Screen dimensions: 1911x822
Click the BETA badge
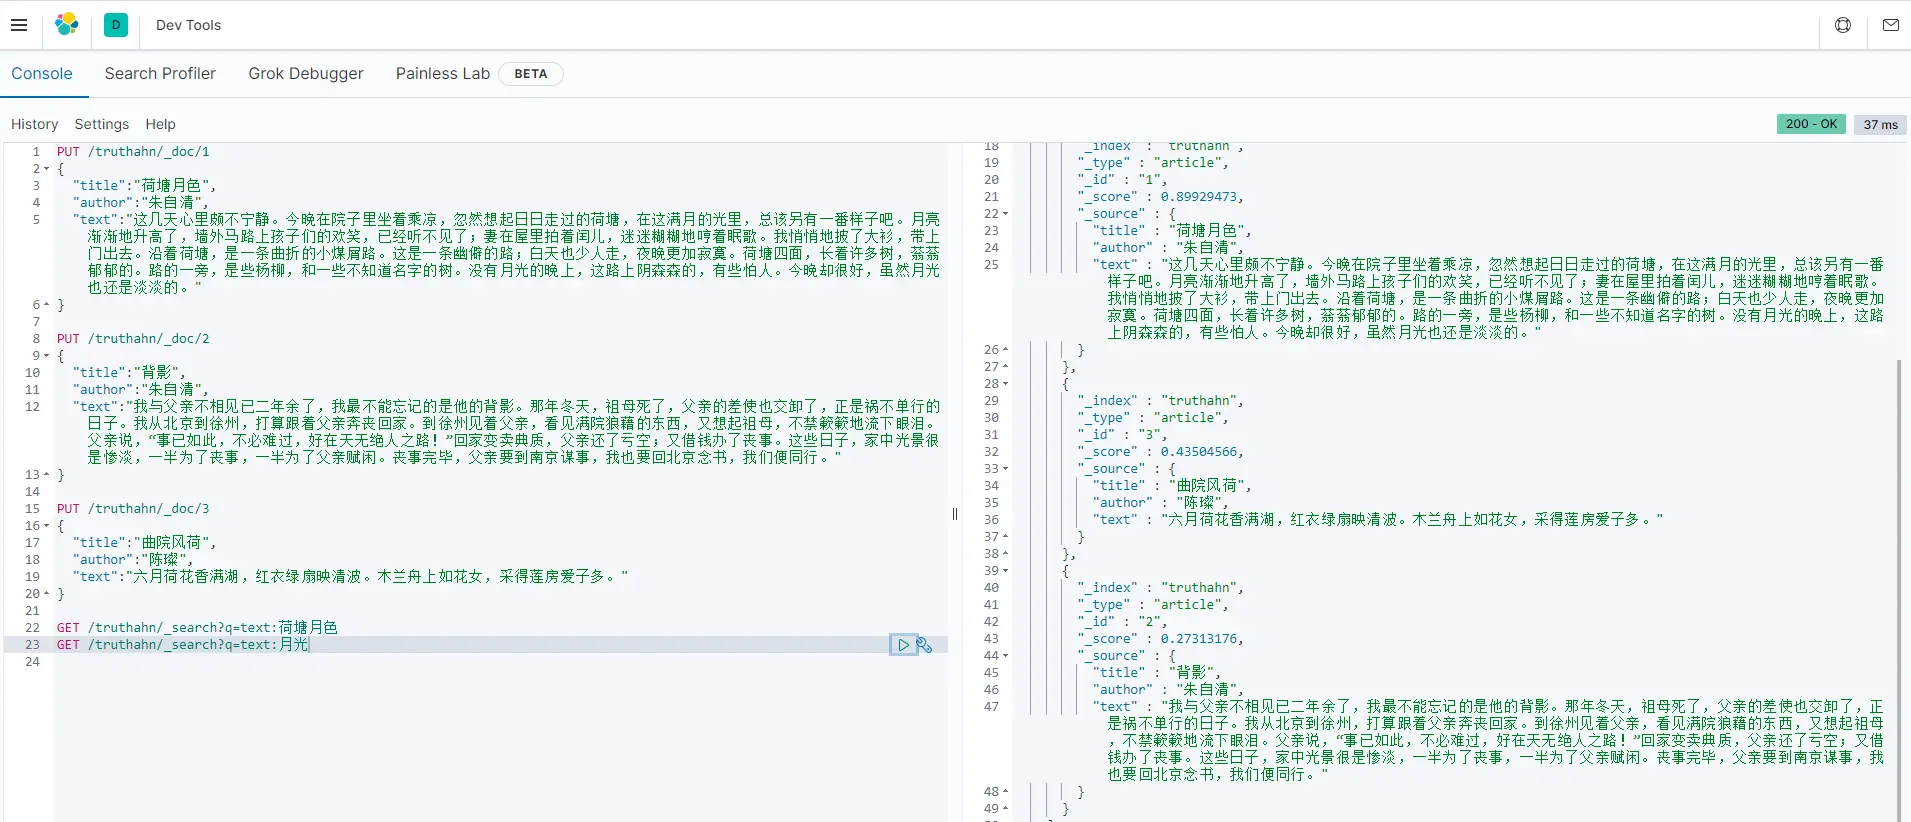tap(530, 74)
